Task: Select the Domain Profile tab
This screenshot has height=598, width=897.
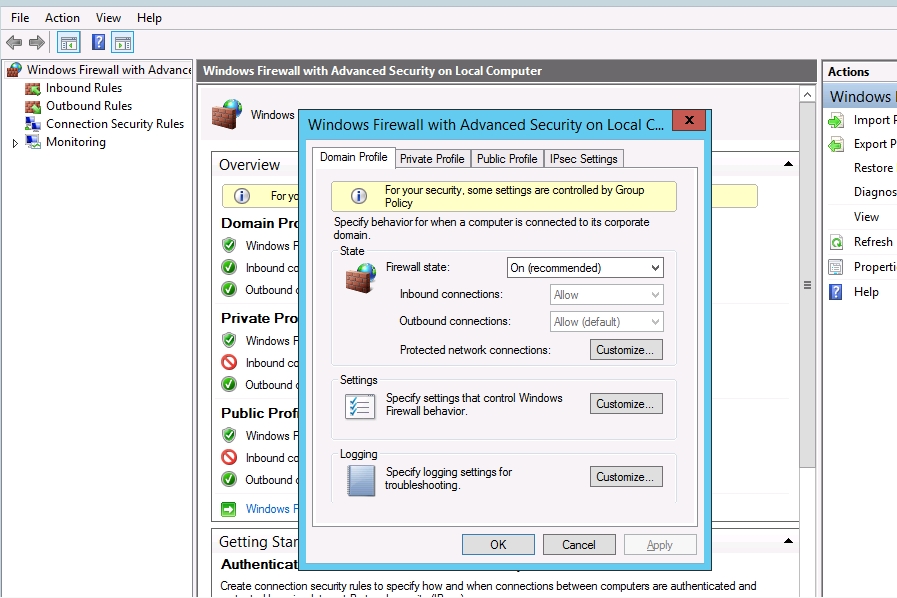Action: (x=354, y=157)
